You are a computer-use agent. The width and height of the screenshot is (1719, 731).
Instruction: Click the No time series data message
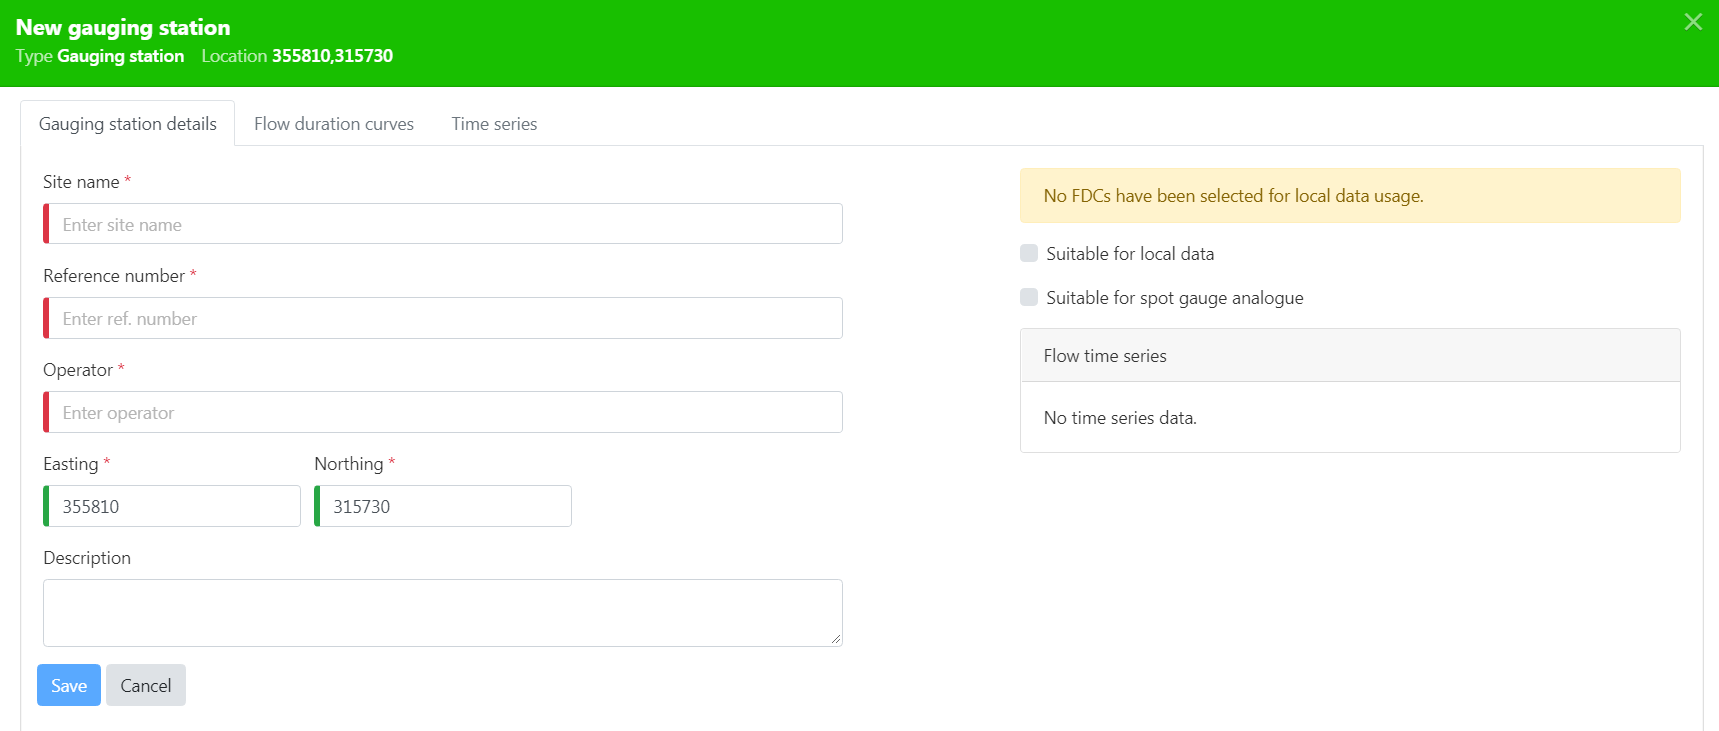1120,418
